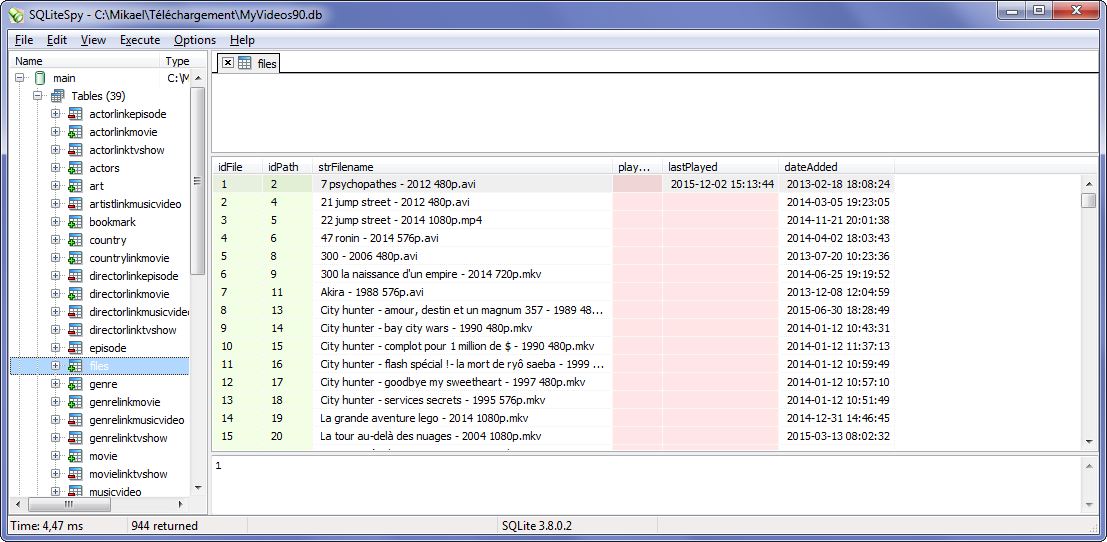This screenshot has height=542, width=1107.
Task: Click the country table icon
Action: point(75,240)
